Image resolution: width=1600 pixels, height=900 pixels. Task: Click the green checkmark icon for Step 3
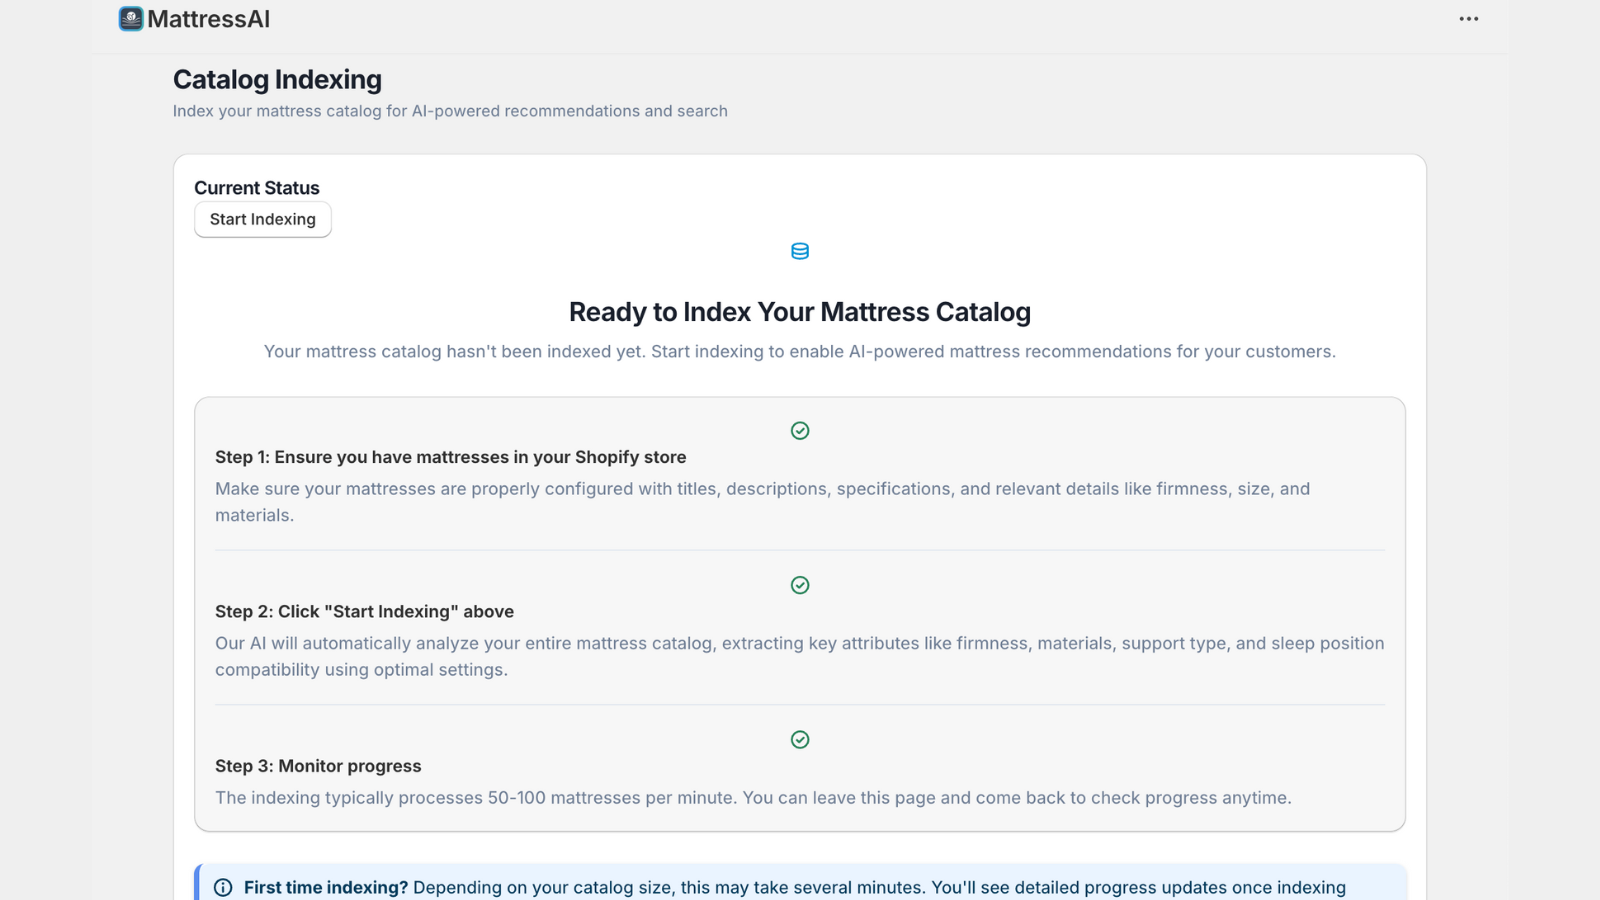[800, 739]
